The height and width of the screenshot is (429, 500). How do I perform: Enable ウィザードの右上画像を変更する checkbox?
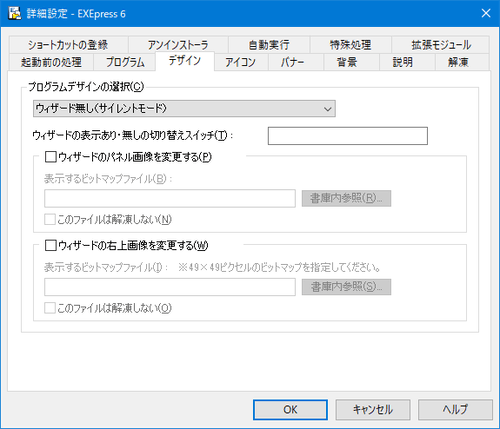click(51, 246)
